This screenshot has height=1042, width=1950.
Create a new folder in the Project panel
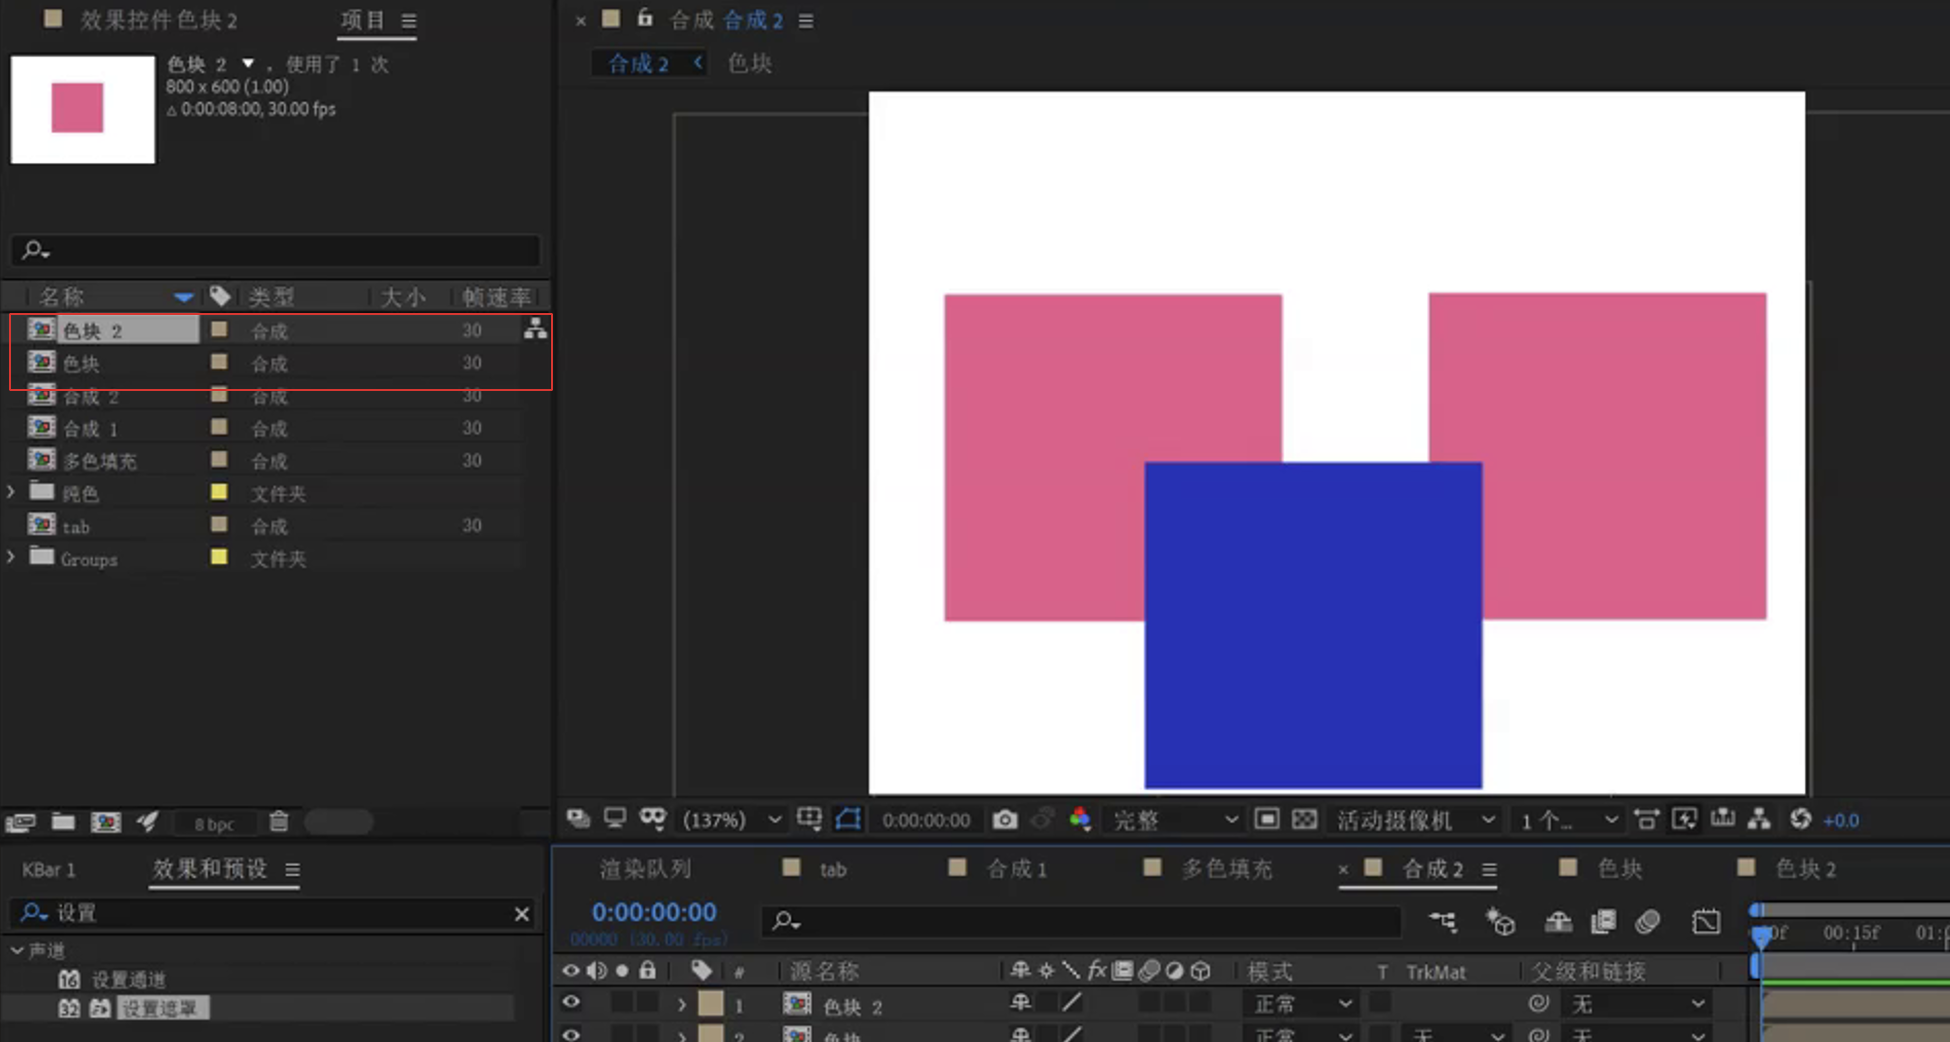(x=63, y=822)
